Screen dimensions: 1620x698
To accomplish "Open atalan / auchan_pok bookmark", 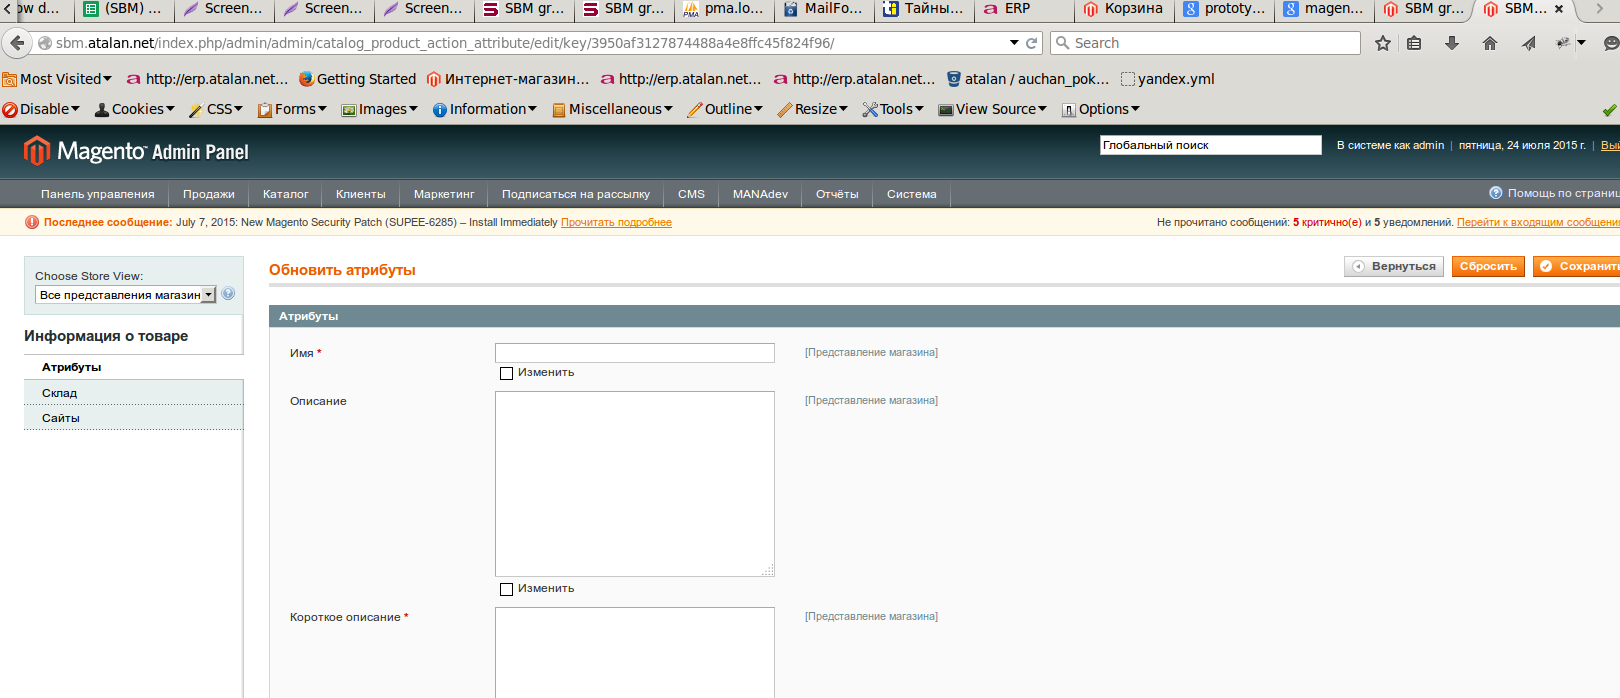I will tap(1029, 79).
